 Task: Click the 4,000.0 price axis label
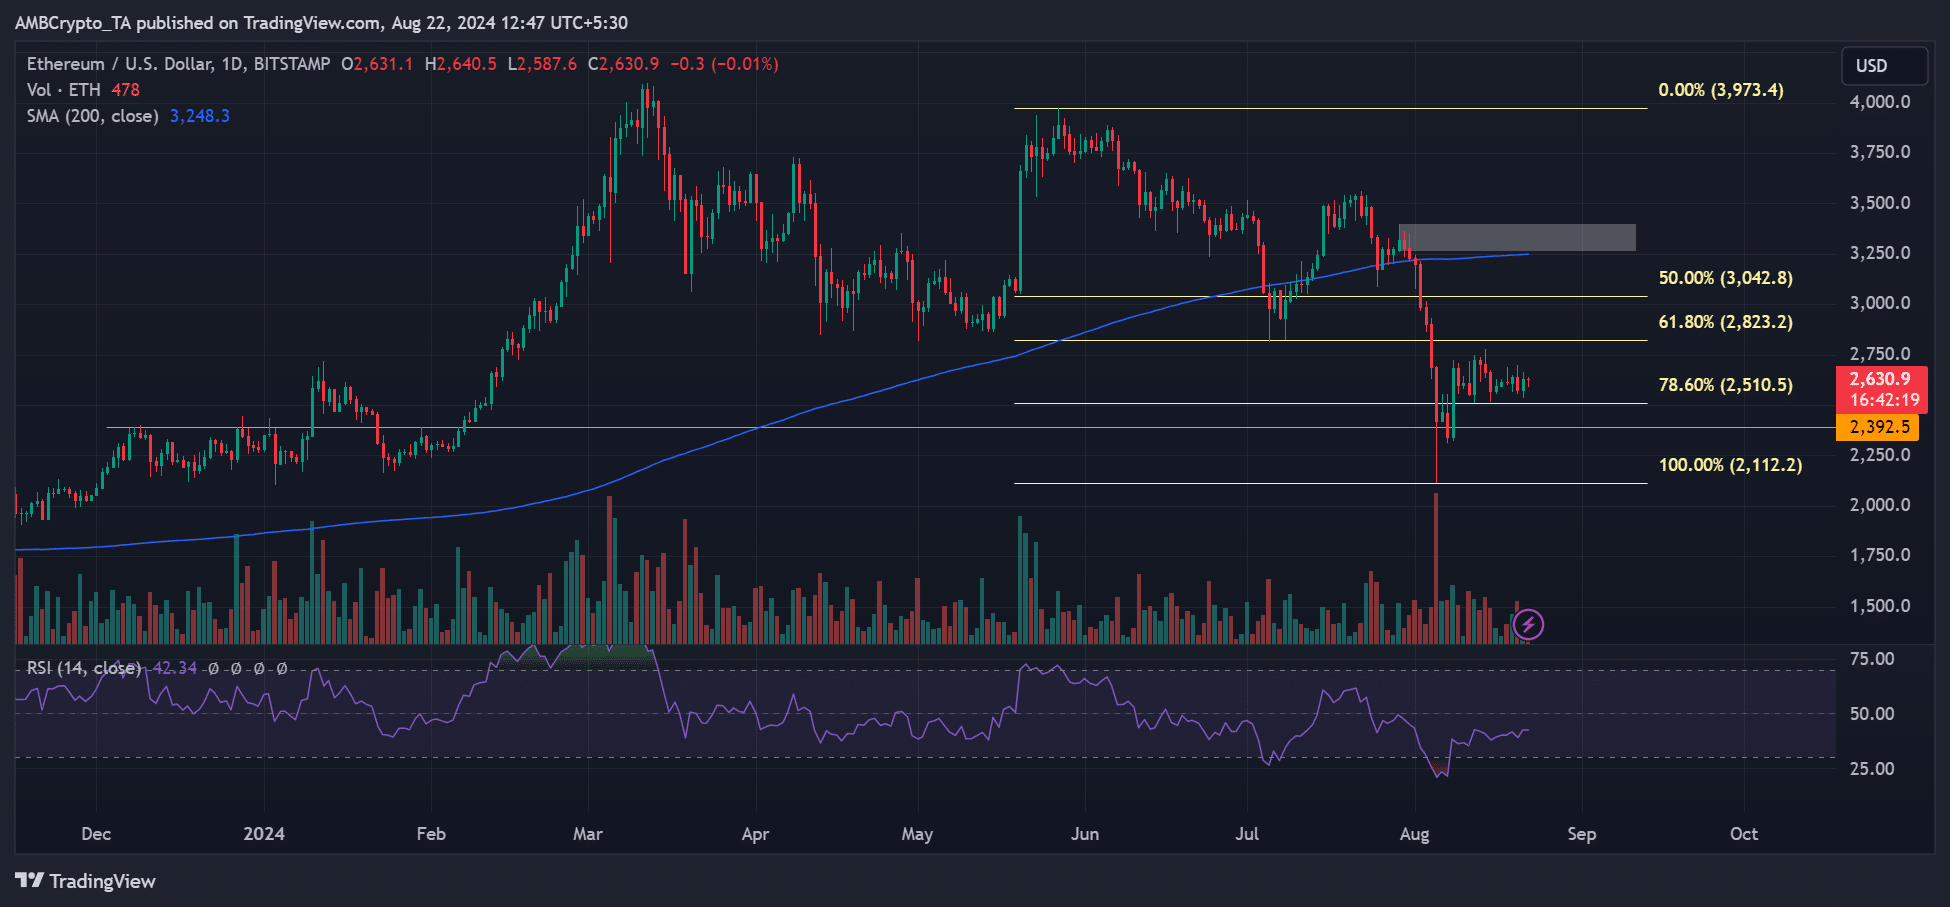click(x=1880, y=102)
